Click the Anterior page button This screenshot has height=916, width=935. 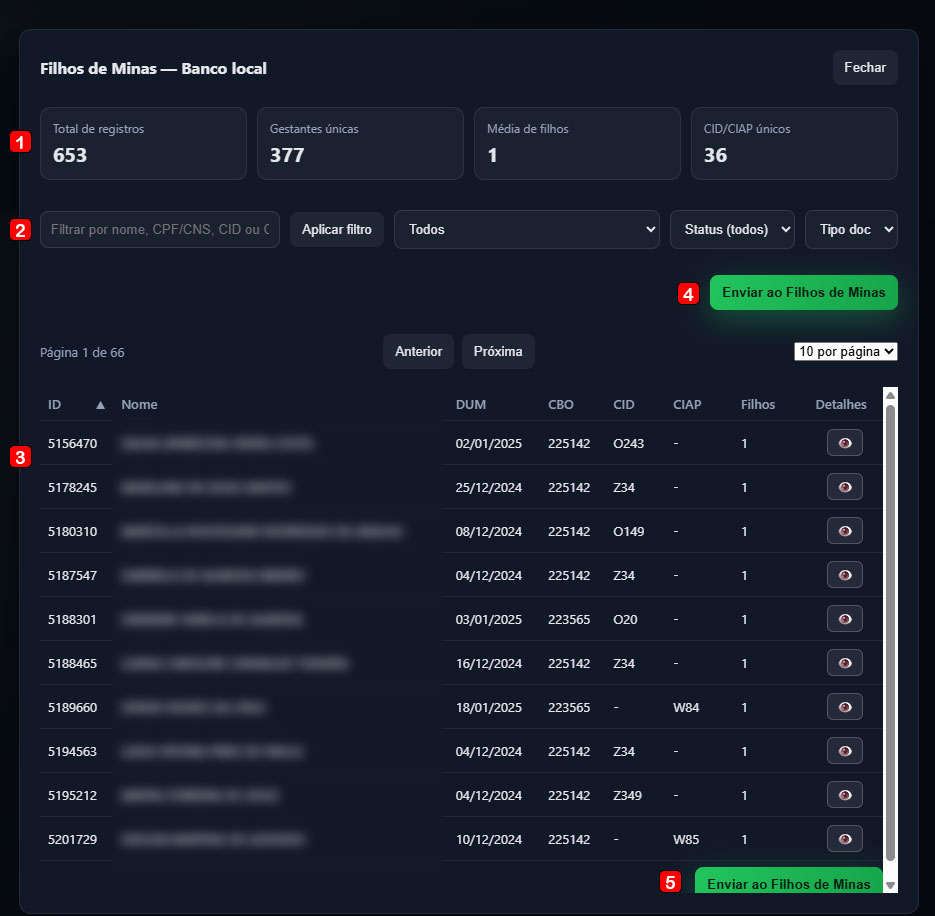(x=418, y=352)
